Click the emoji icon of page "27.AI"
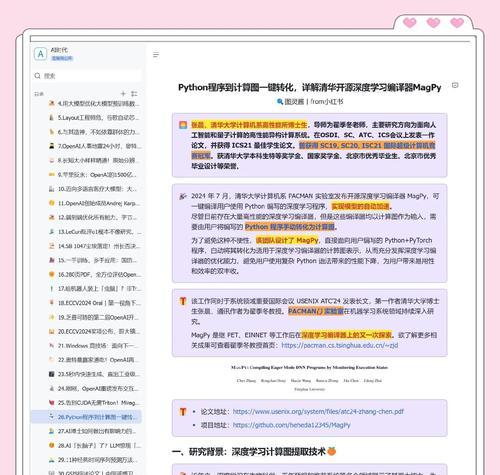Viewport: 500px width, 475px height. pos(52,431)
